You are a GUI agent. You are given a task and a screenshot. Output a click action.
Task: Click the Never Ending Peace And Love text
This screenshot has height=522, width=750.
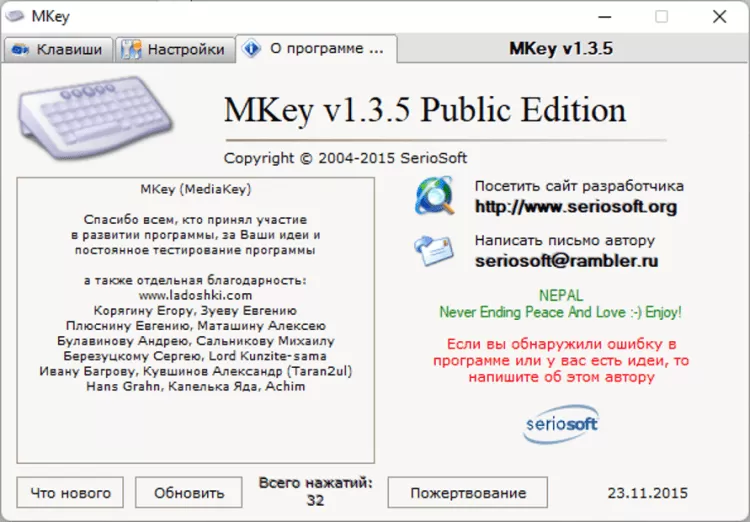561,312
